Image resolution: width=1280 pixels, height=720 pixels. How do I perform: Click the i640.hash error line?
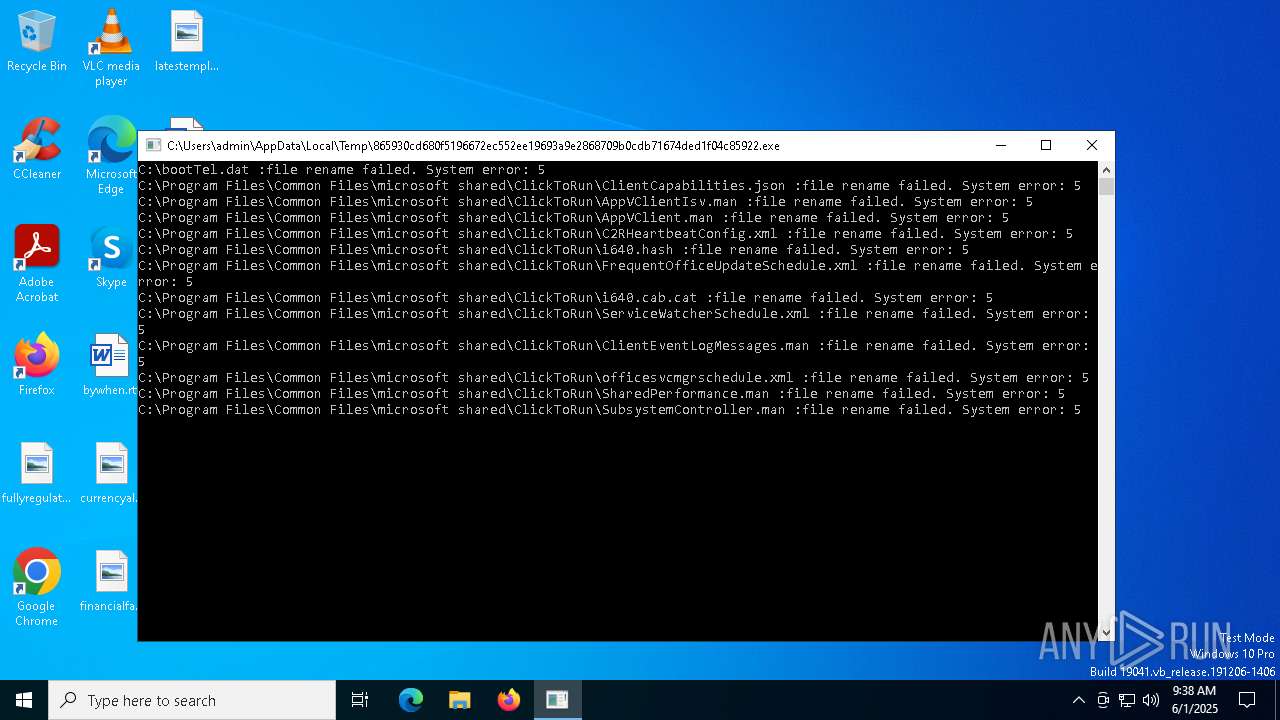click(x=553, y=250)
